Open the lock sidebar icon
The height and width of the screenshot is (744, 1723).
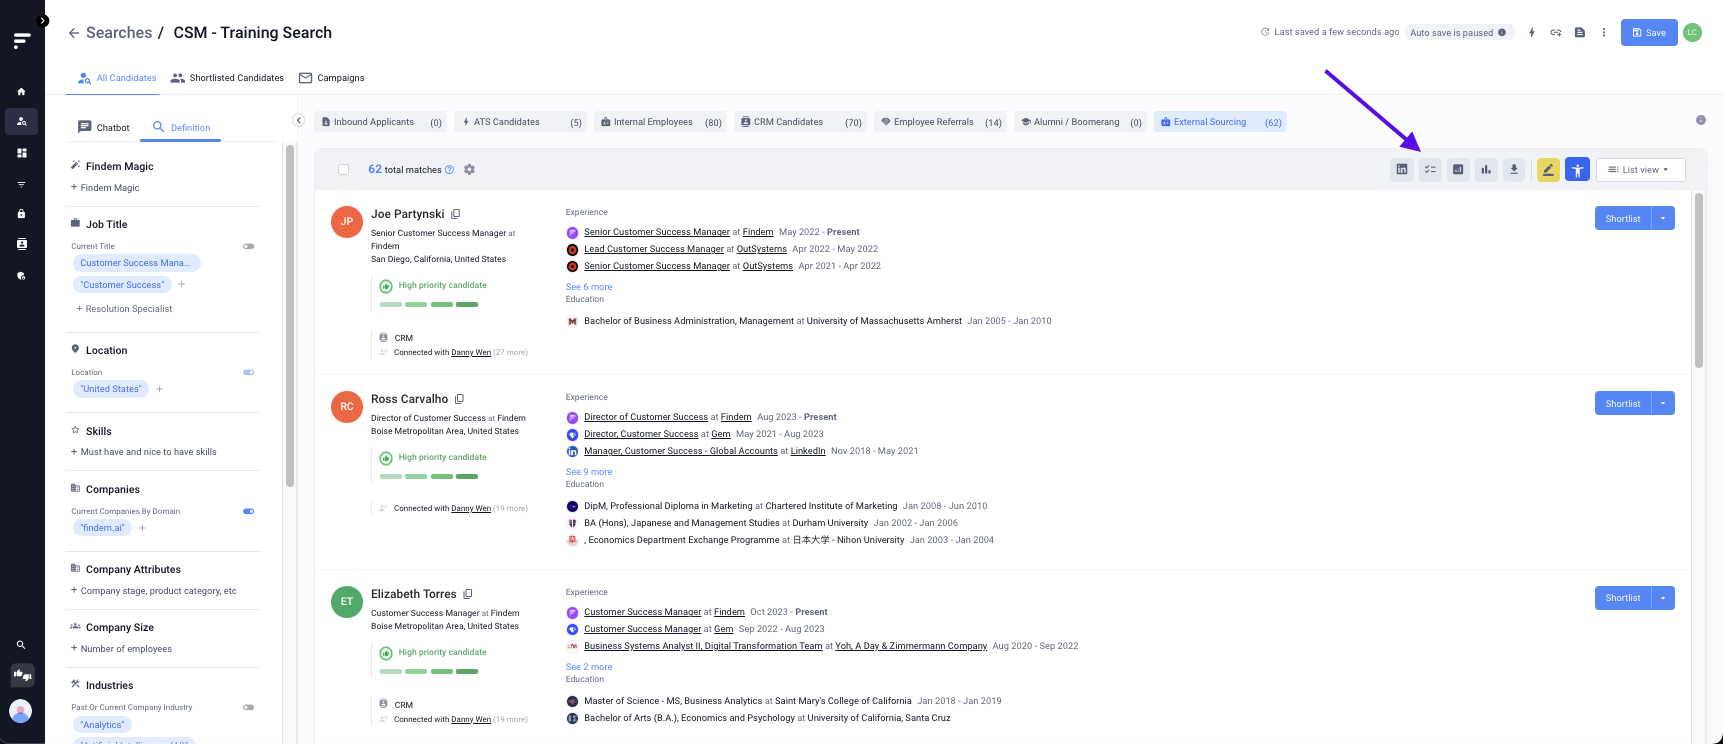pyautogui.click(x=22, y=214)
